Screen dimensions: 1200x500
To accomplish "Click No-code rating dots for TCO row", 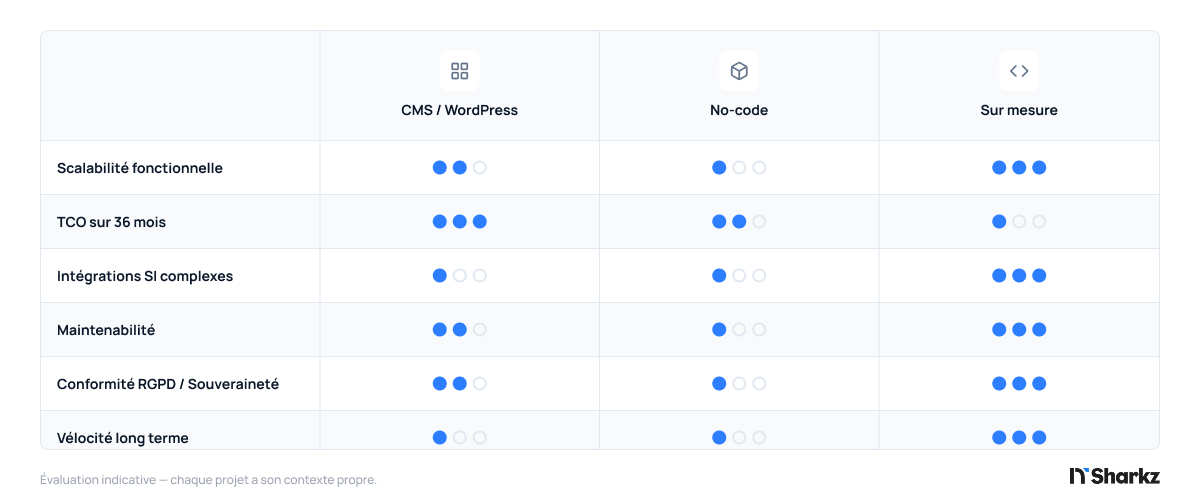I will (739, 222).
